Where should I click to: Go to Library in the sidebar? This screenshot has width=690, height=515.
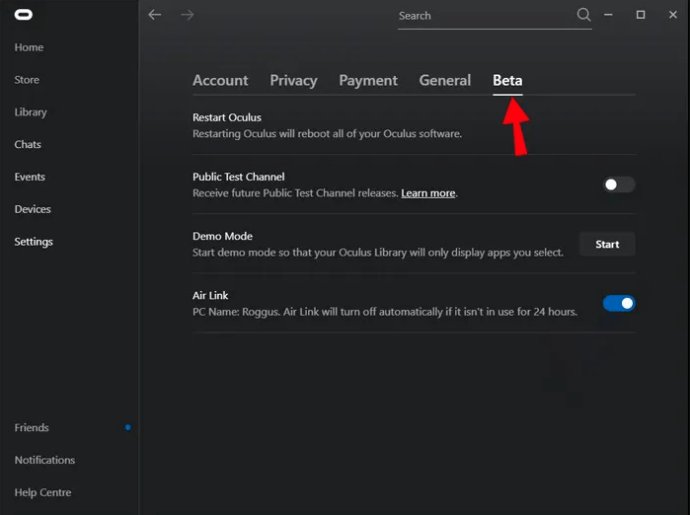31,112
